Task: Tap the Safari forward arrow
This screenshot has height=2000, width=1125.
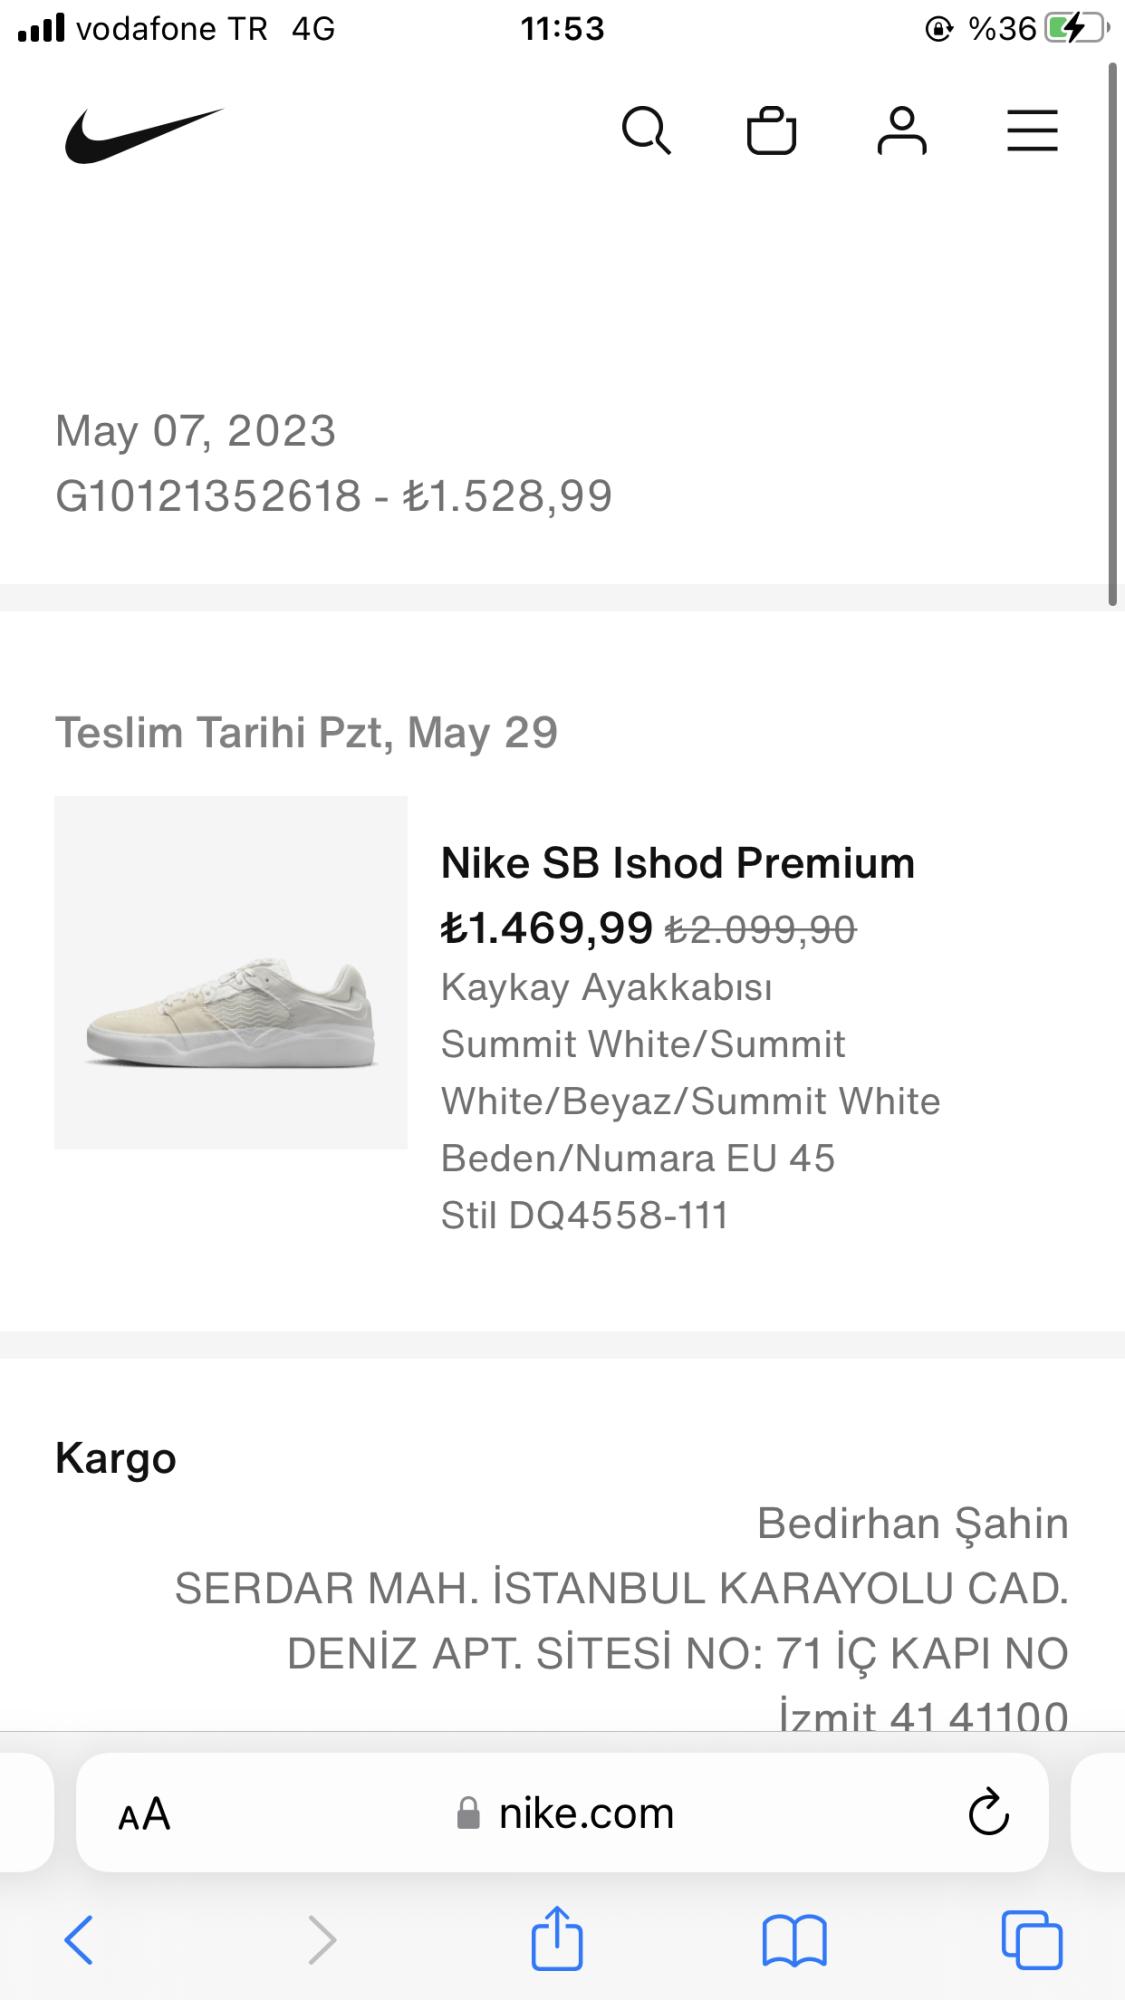Action: tap(321, 1940)
